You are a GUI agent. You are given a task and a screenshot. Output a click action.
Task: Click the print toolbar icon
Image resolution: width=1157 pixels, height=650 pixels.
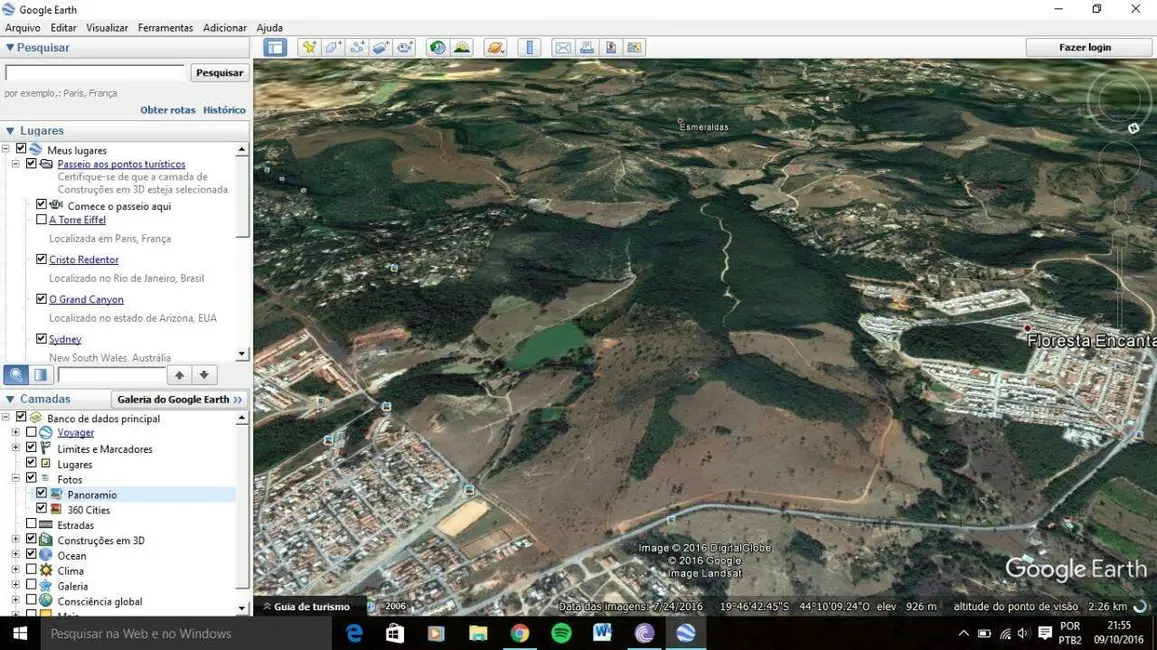[x=587, y=47]
